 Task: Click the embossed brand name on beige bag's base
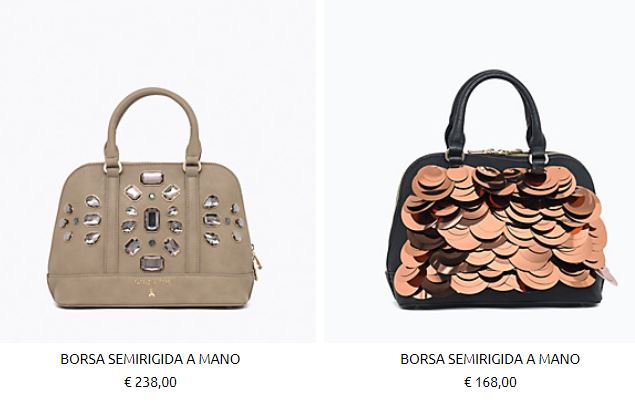click(x=152, y=280)
